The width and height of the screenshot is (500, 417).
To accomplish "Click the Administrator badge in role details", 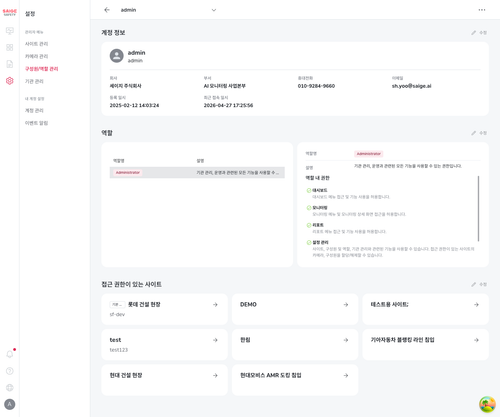I will click(x=369, y=154).
